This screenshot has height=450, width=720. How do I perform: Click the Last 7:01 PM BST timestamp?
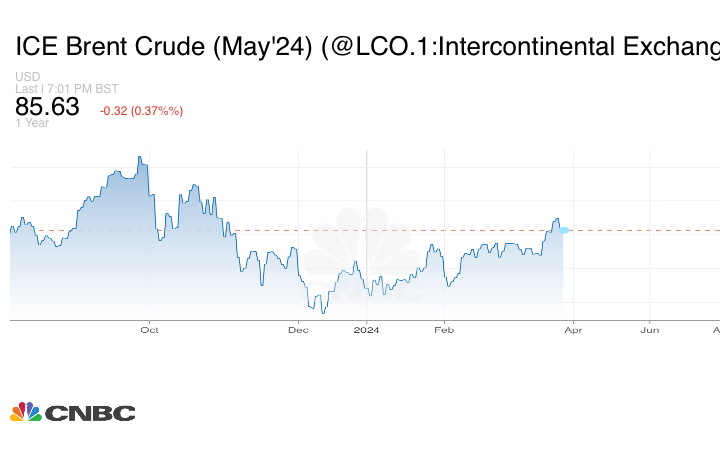(x=66, y=89)
